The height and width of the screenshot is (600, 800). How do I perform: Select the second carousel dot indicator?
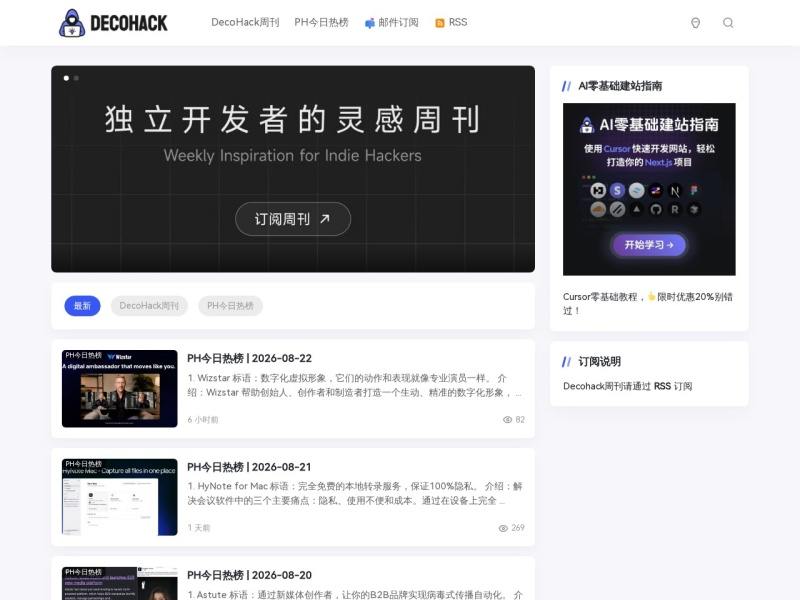click(76, 78)
